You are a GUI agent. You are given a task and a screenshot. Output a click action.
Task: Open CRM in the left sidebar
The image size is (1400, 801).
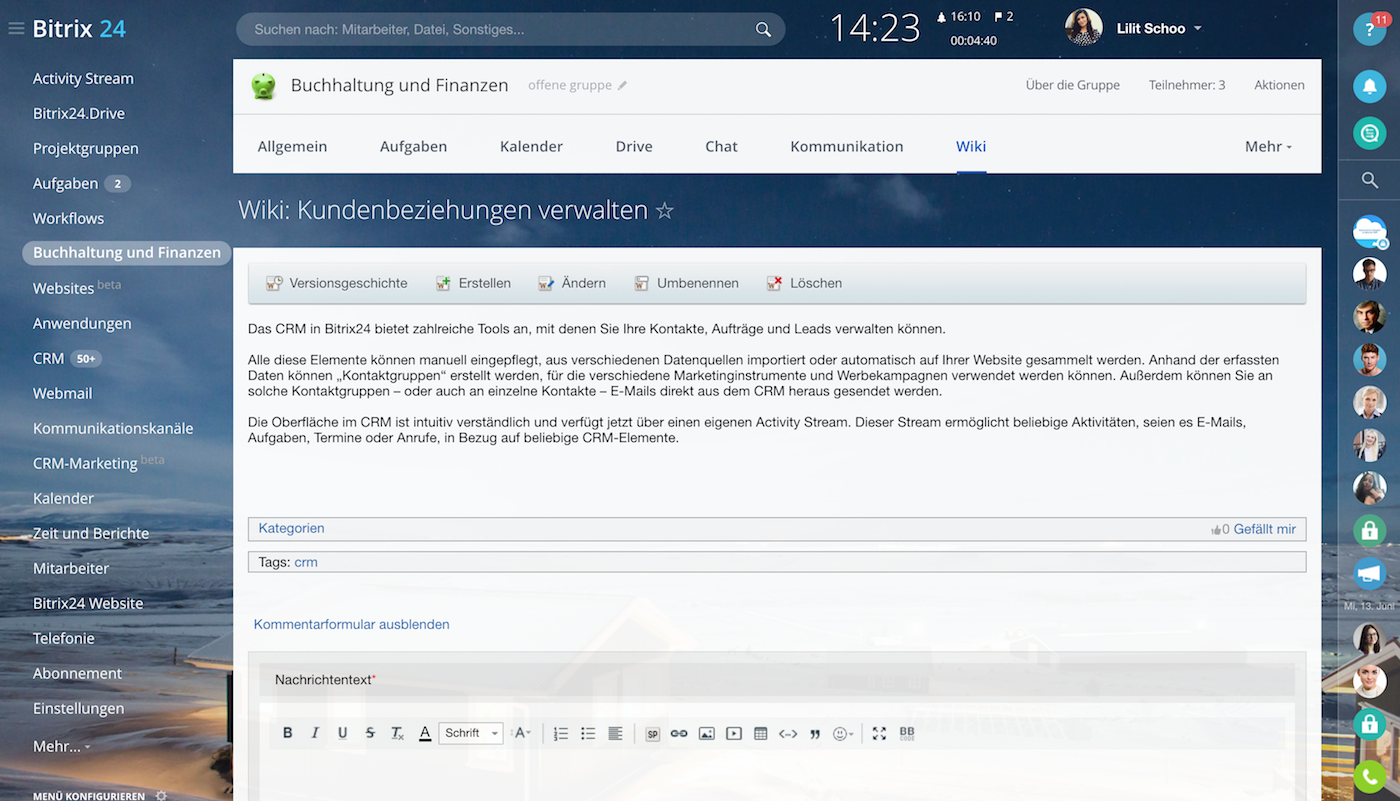click(x=48, y=358)
